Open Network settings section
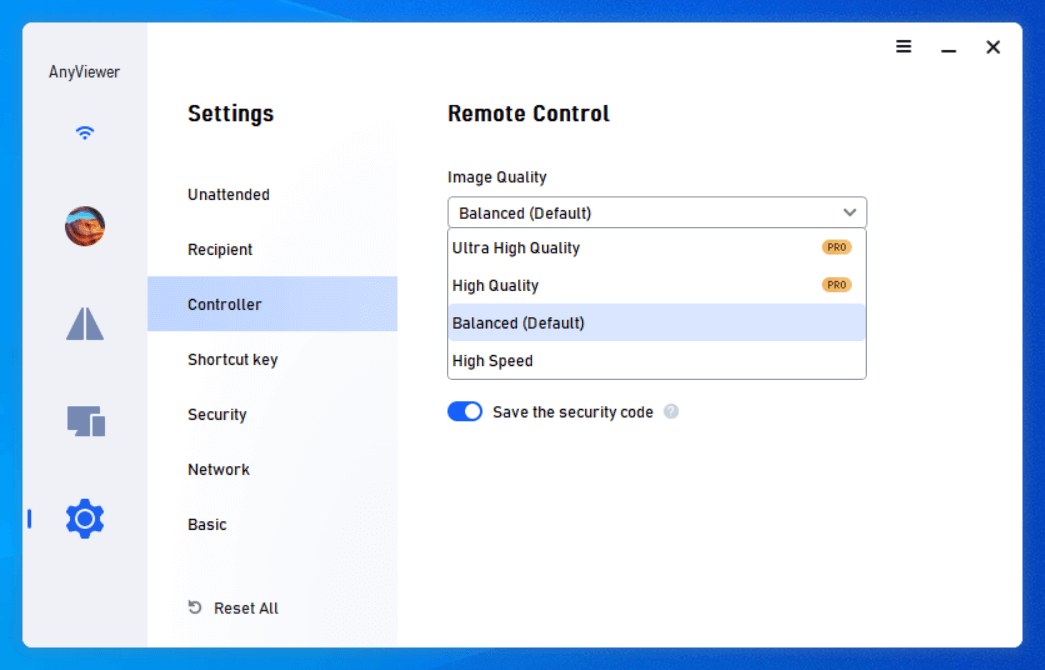1045x670 pixels. coord(219,470)
